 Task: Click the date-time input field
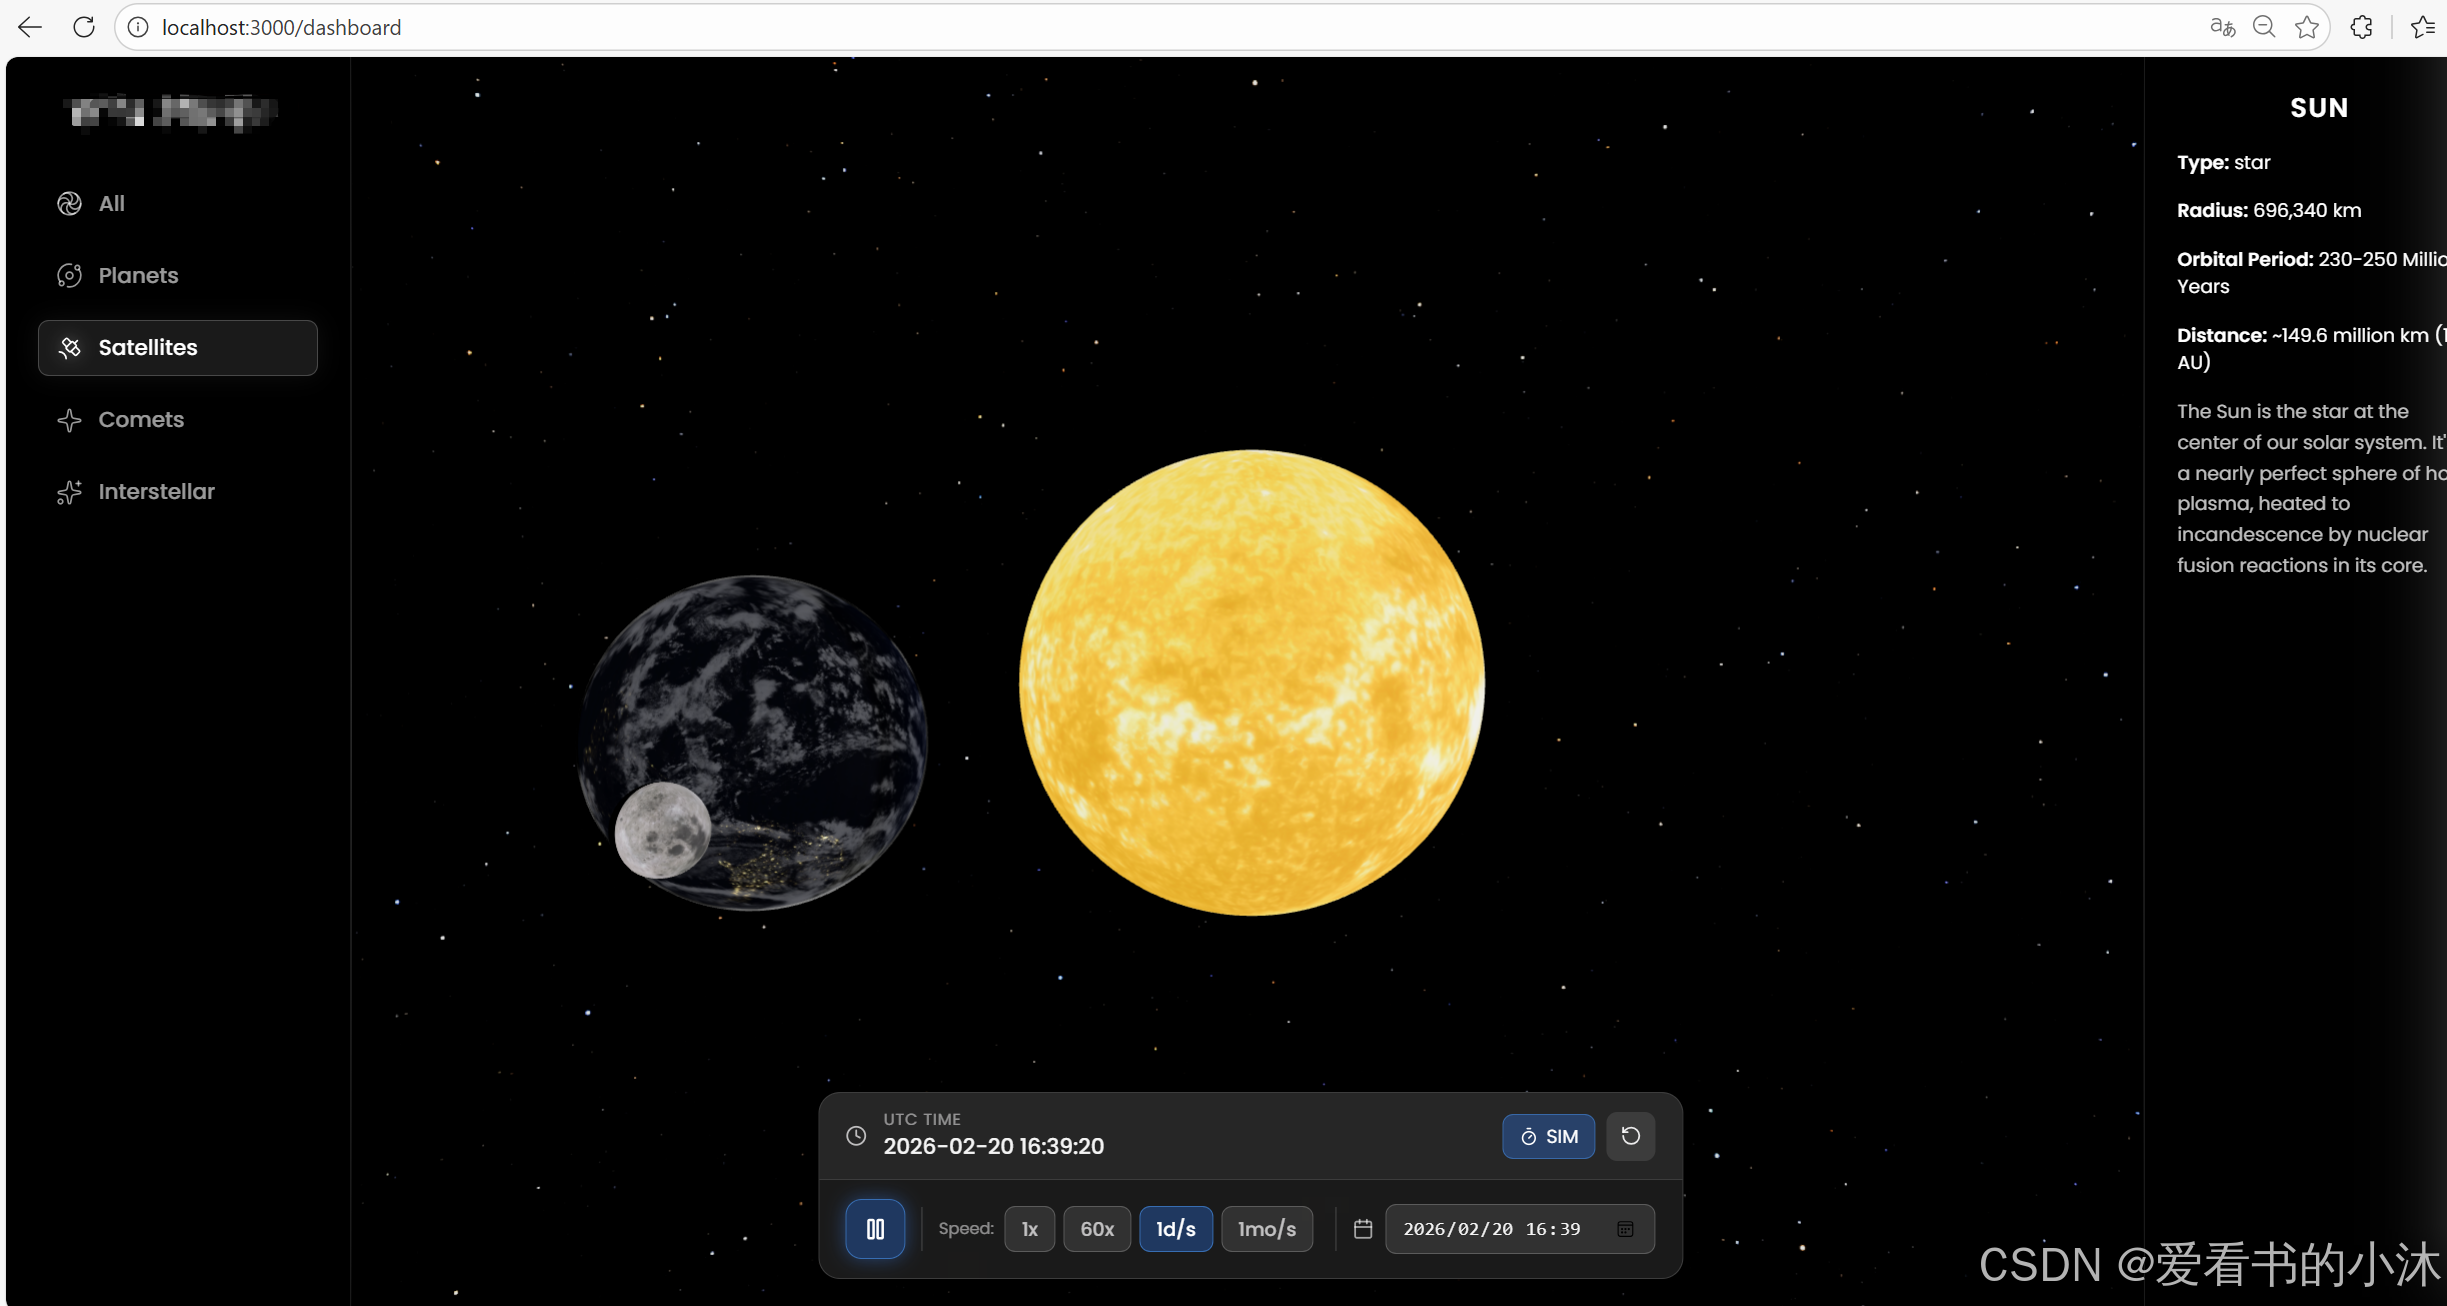[1492, 1229]
